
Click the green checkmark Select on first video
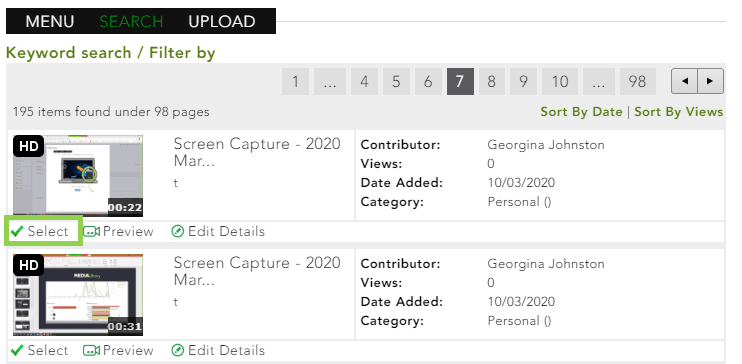(x=18, y=231)
